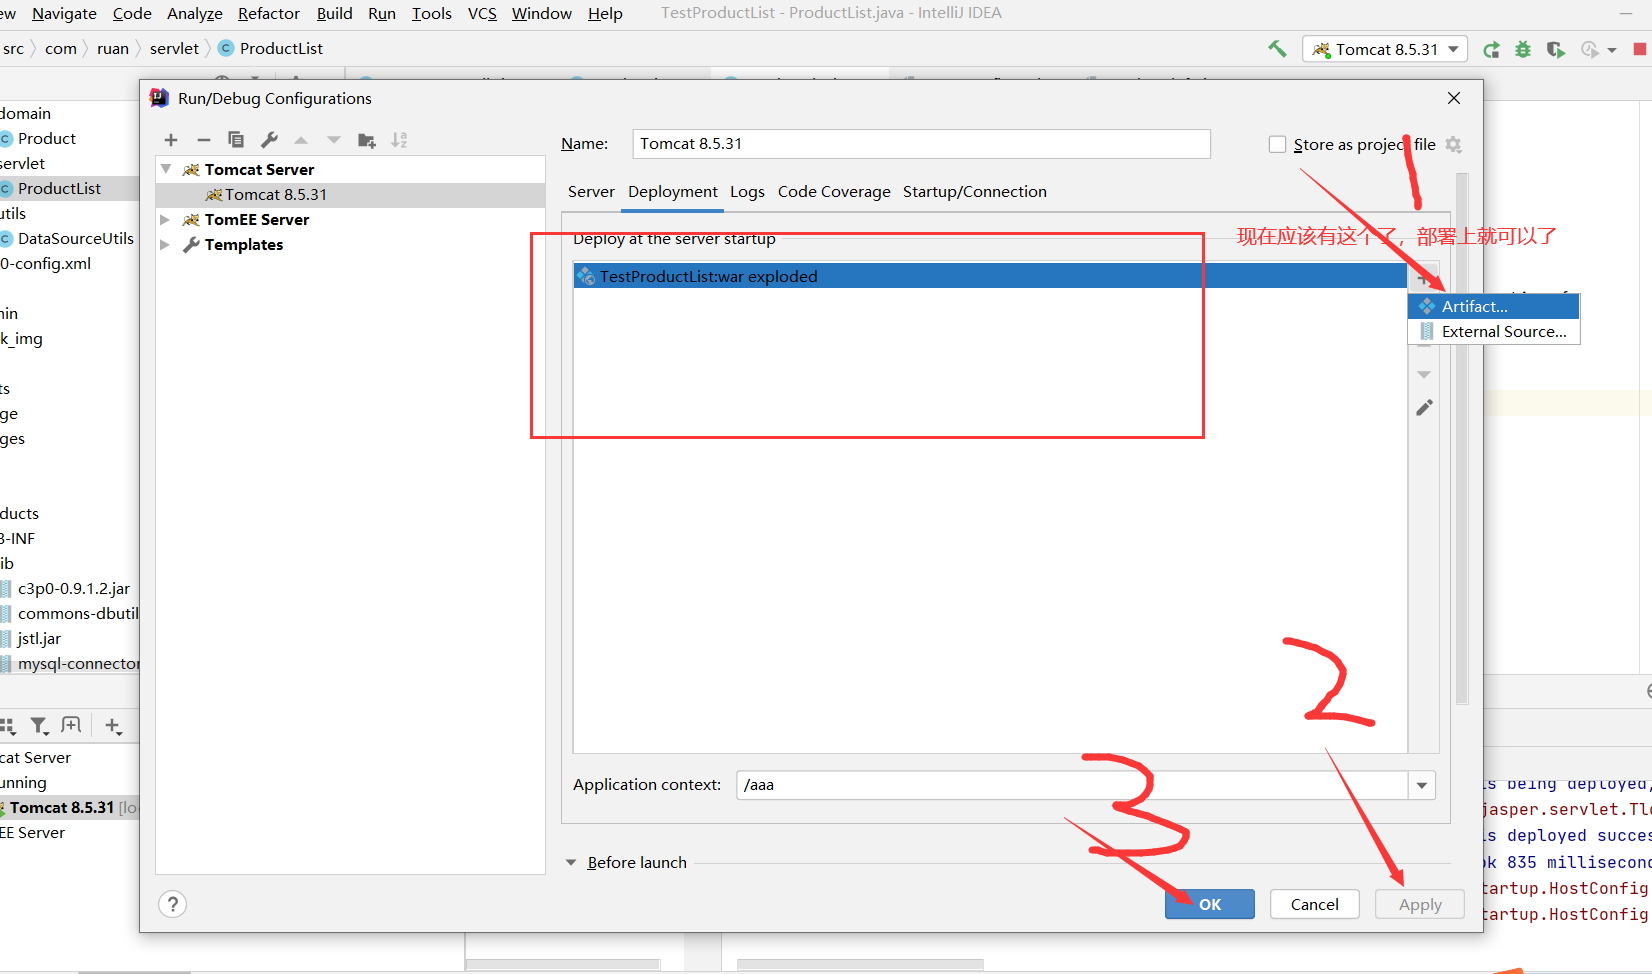Image resolution: width=1652 pixels, height=974 pixels.
Task: Switch to the Deployment tab
Action: point(673,192)
